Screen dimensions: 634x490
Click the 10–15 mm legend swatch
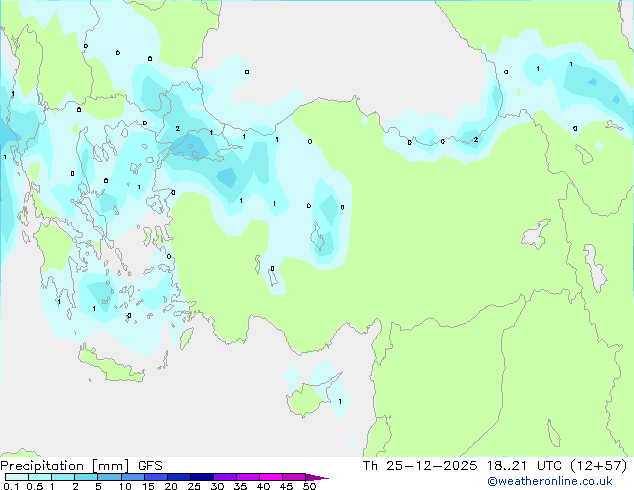tap(133, 477)
